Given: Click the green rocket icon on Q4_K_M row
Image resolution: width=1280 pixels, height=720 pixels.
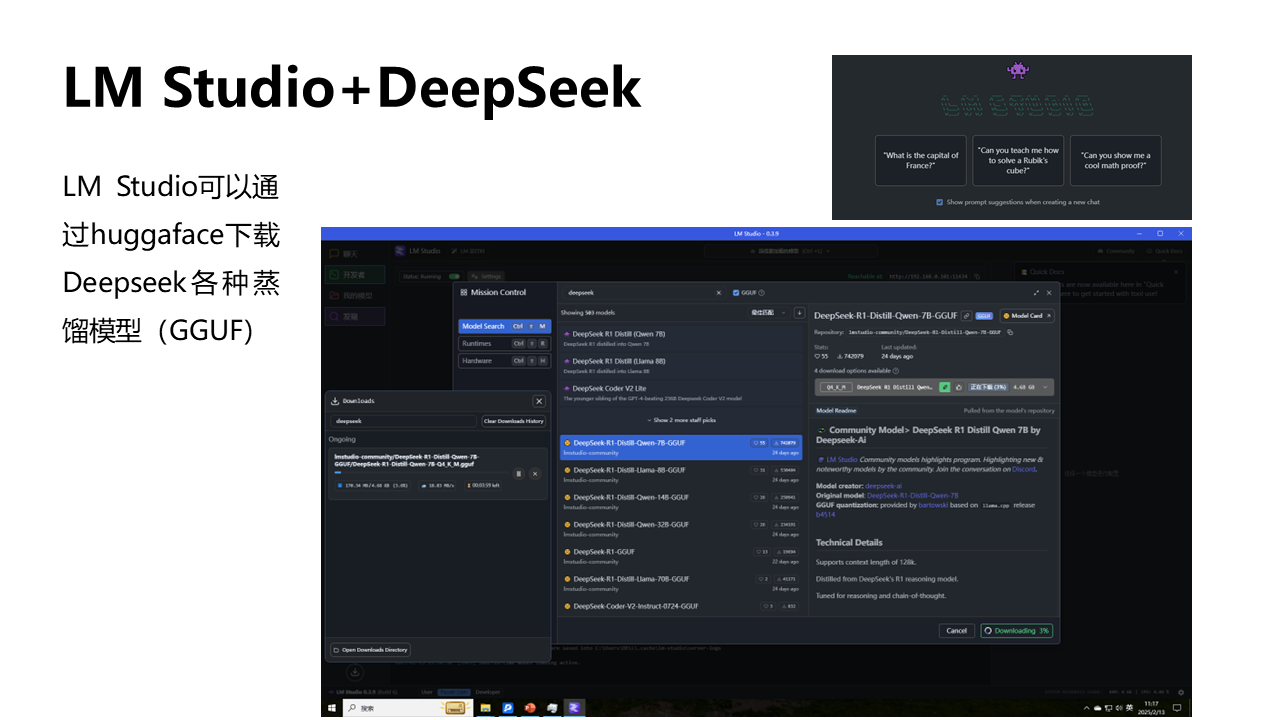Looking at the screenshot, I should coord(945,387).
